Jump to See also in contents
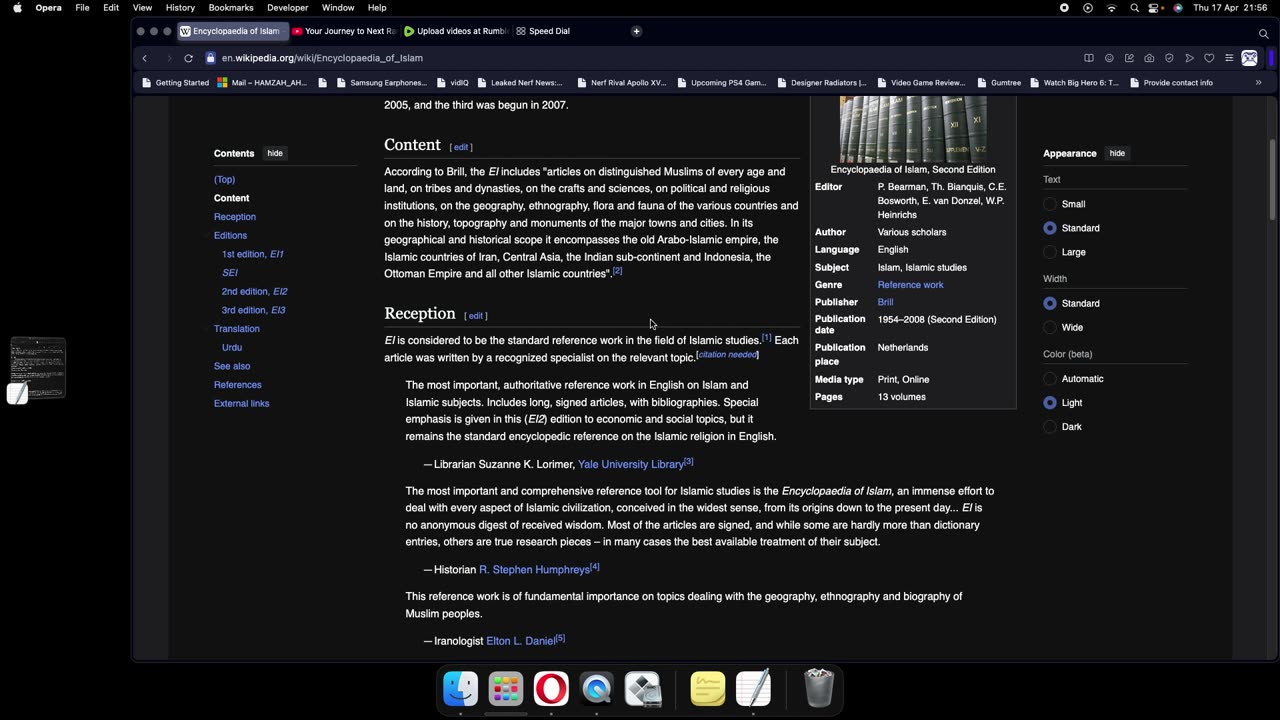 tap(232, 366)
